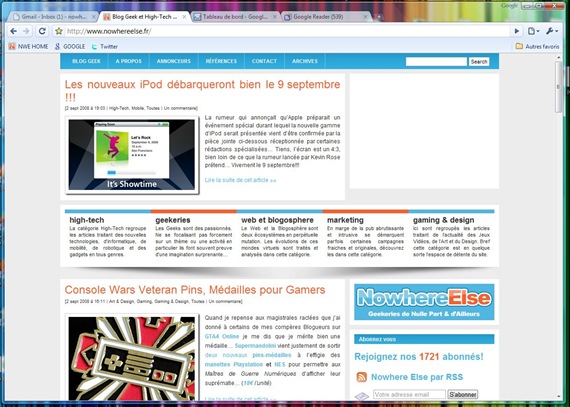Screen dimensions: 570x407
Task: Switch to Tableau de bord tab
Action: [235, 17]
